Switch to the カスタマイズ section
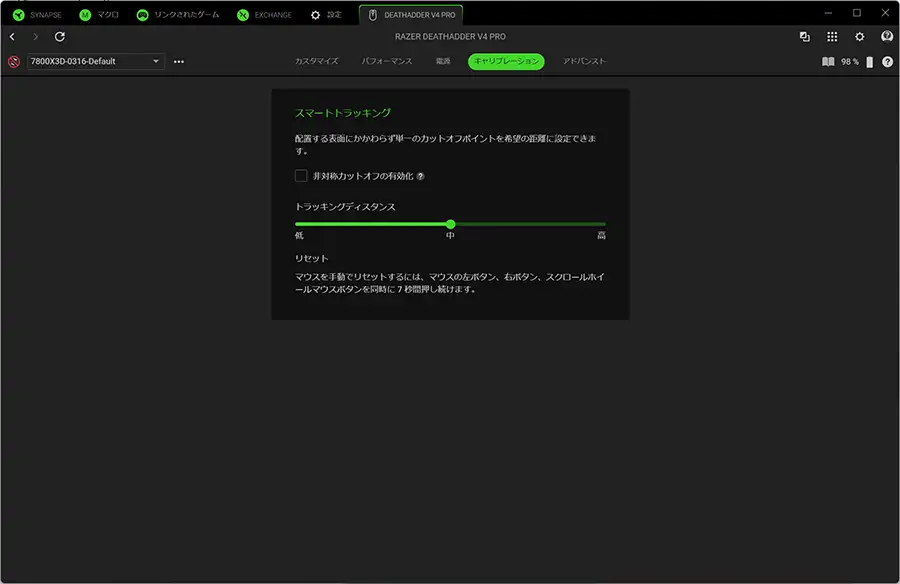Viewport: 900px width, 584px height. pyautogui.click(x=316, y=61)
